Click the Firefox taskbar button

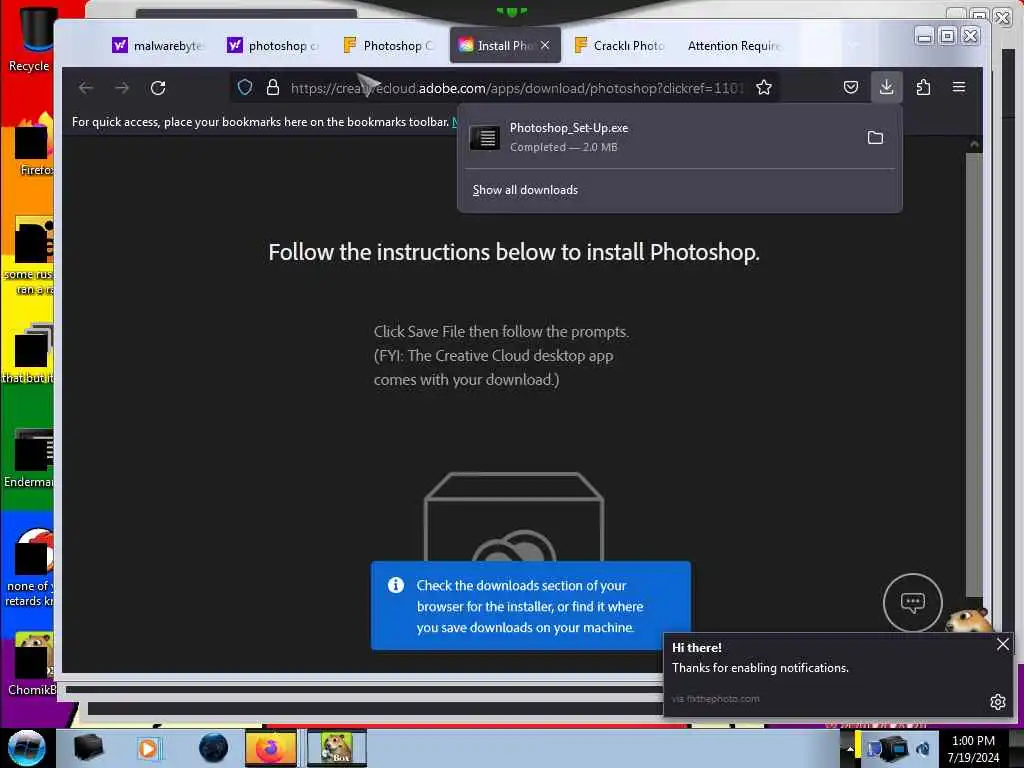270,748
